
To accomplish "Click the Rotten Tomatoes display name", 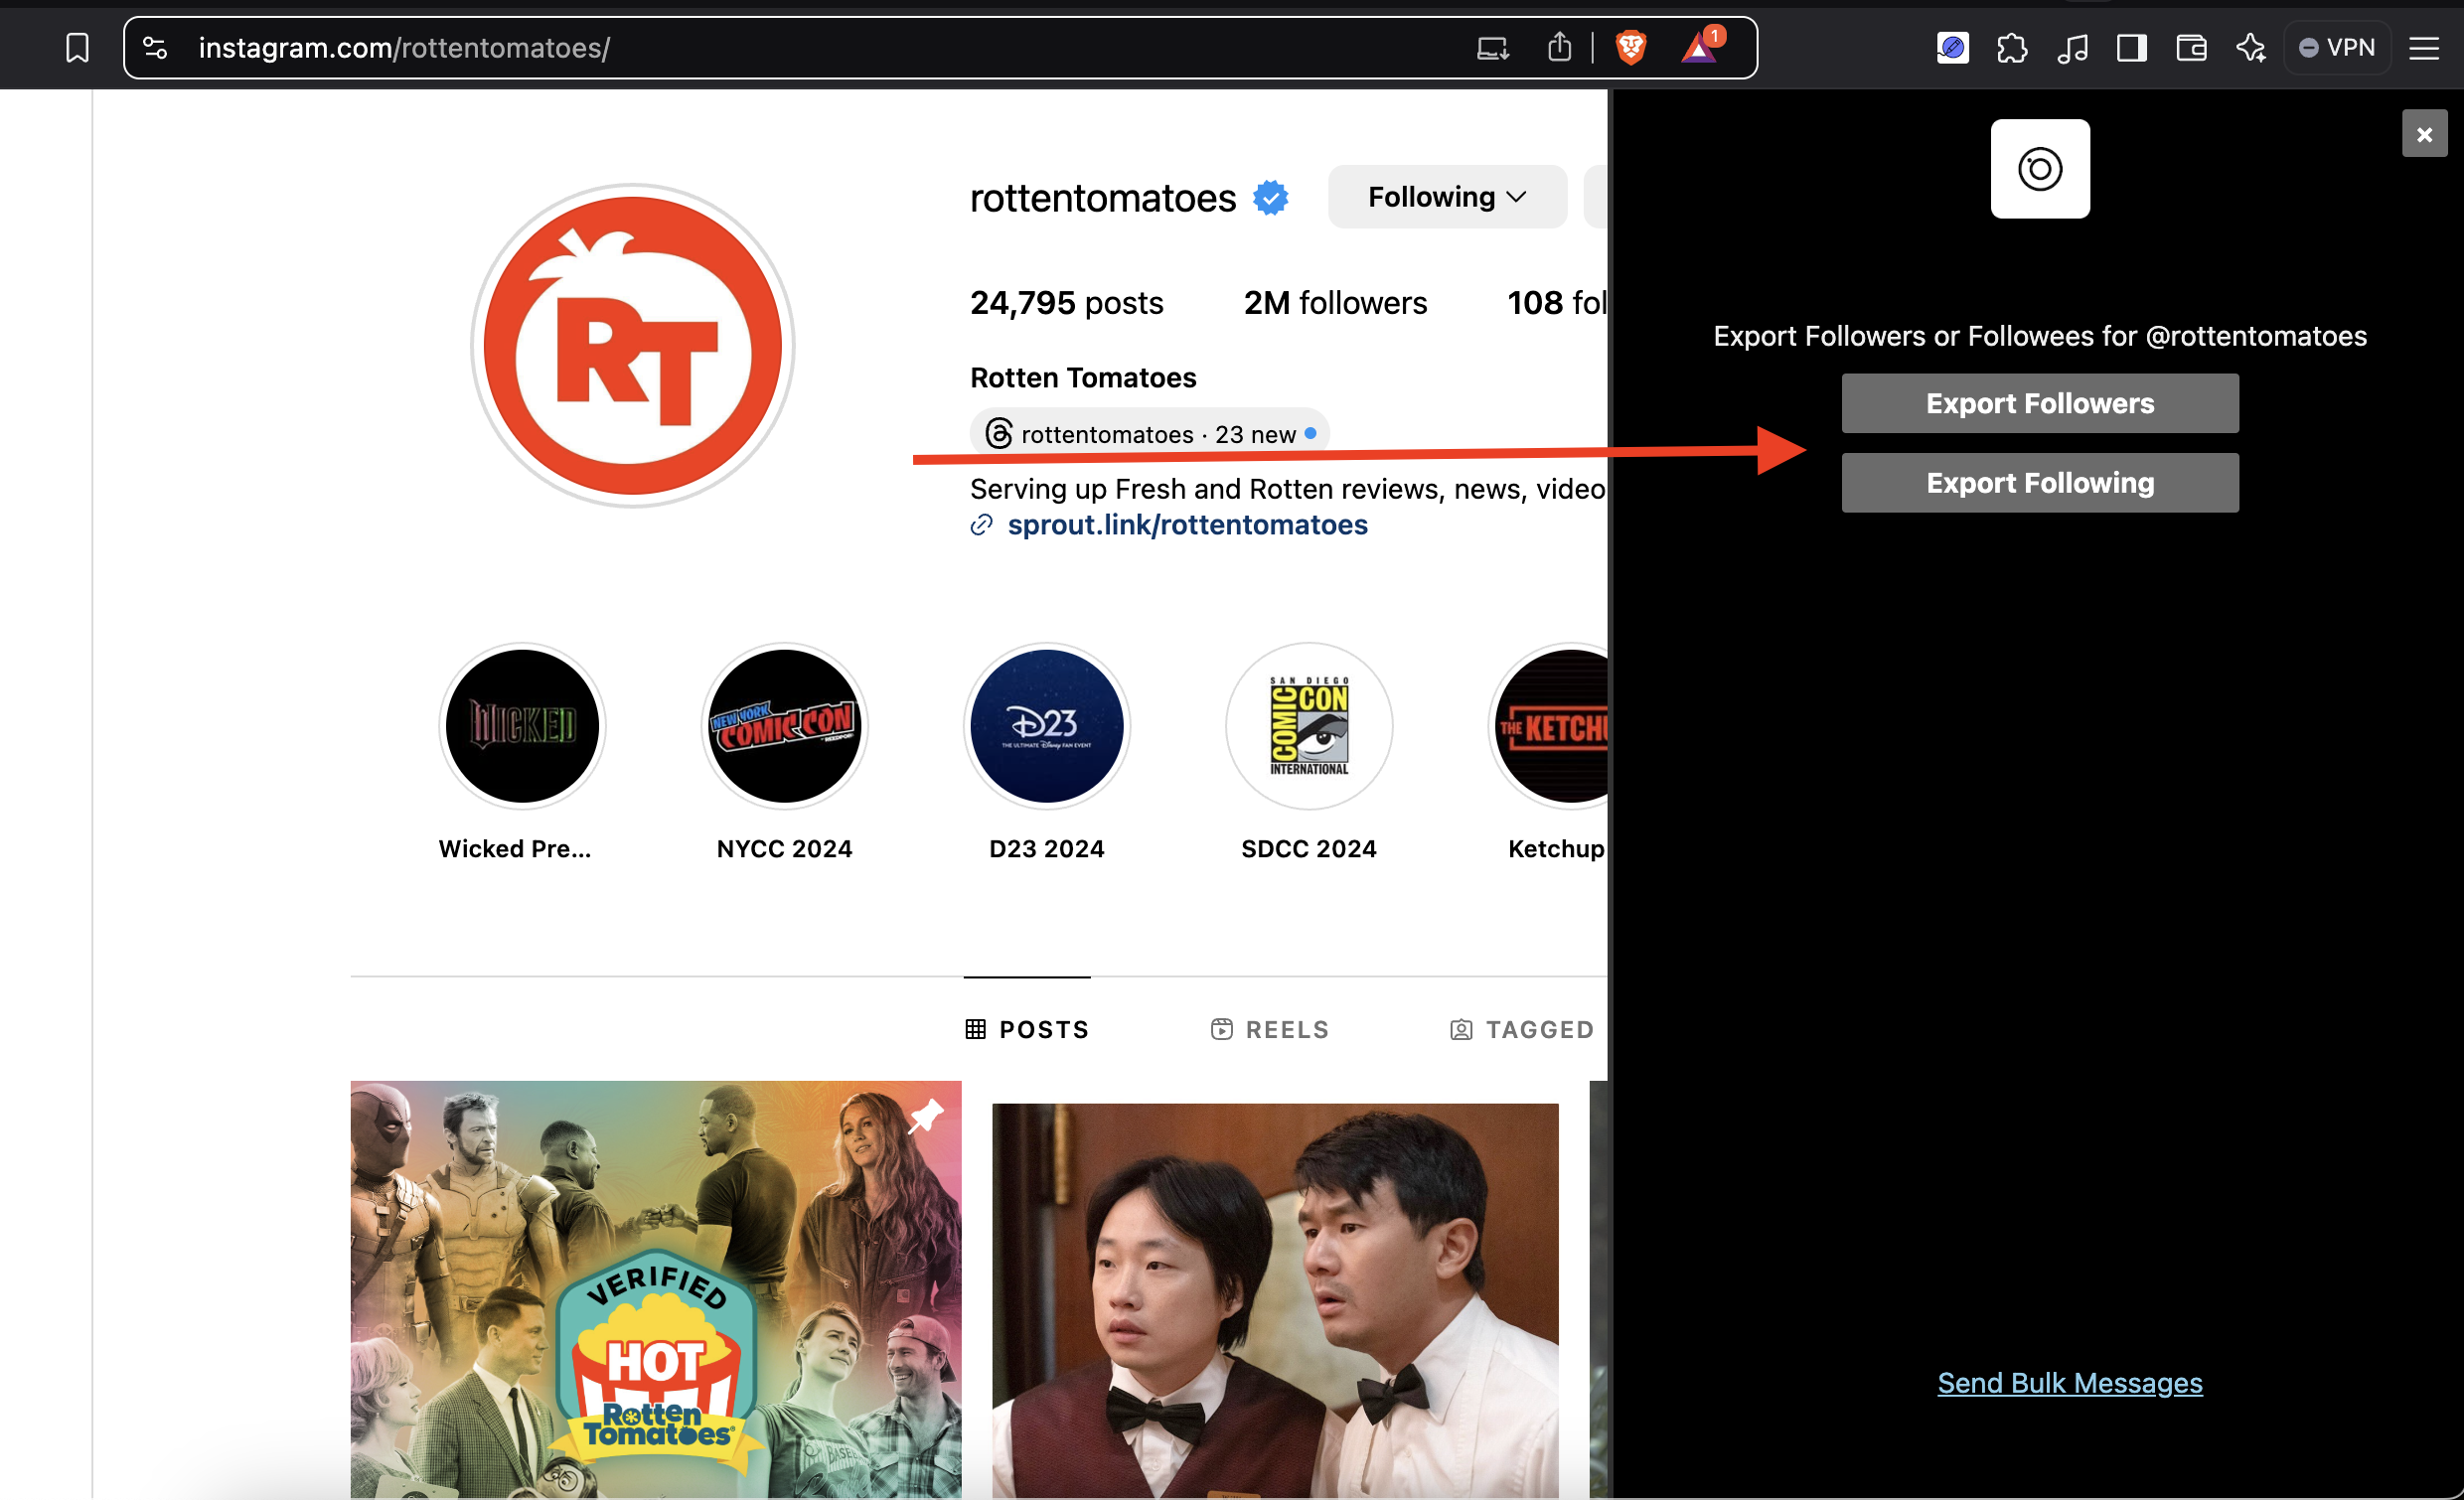I will click(1083, 378).
